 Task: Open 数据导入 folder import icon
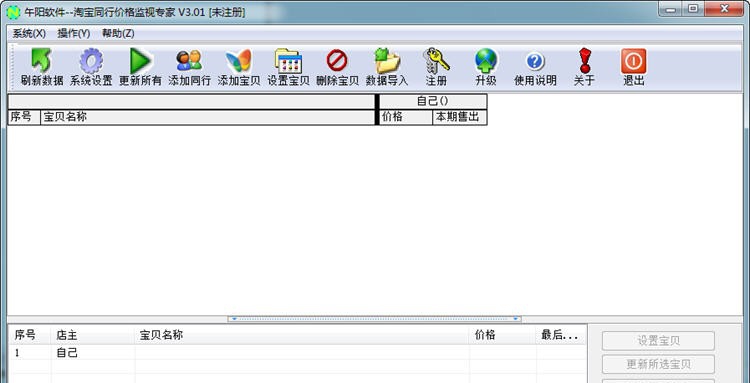click(386, 61)
